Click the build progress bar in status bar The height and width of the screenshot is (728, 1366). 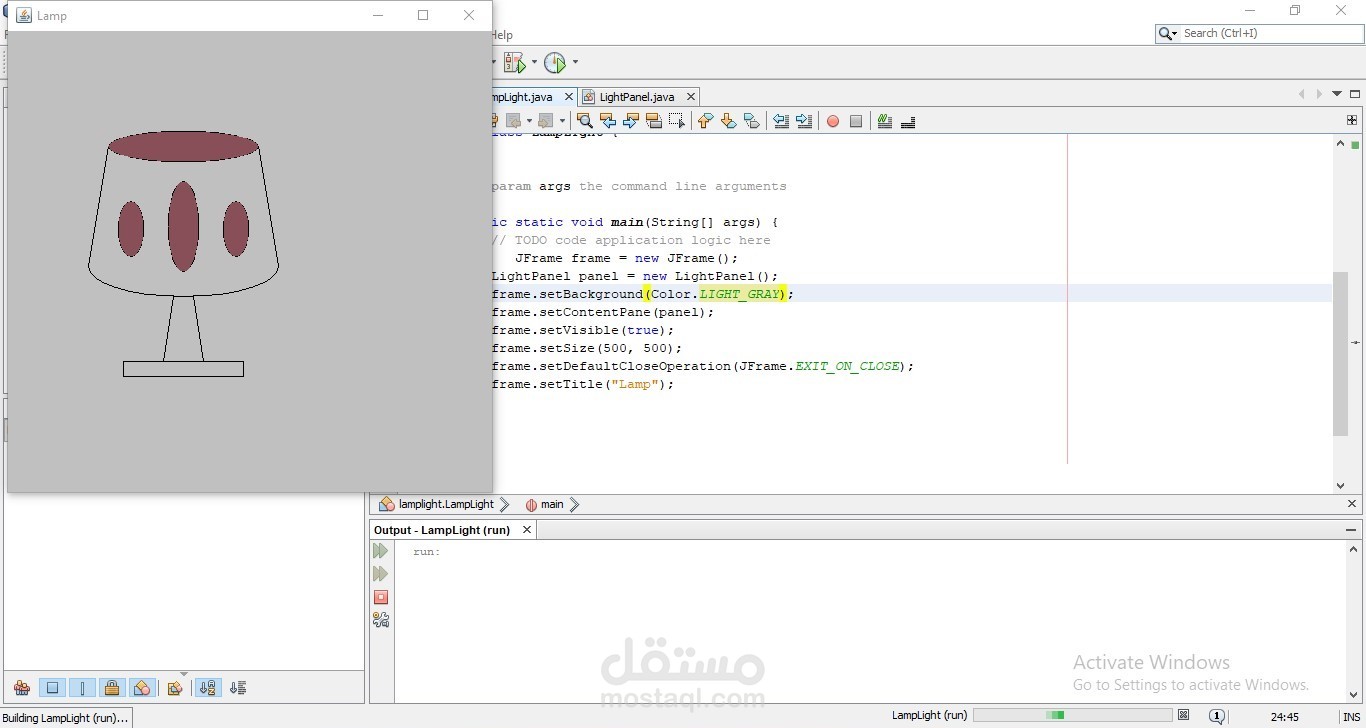coord(1072,715)
